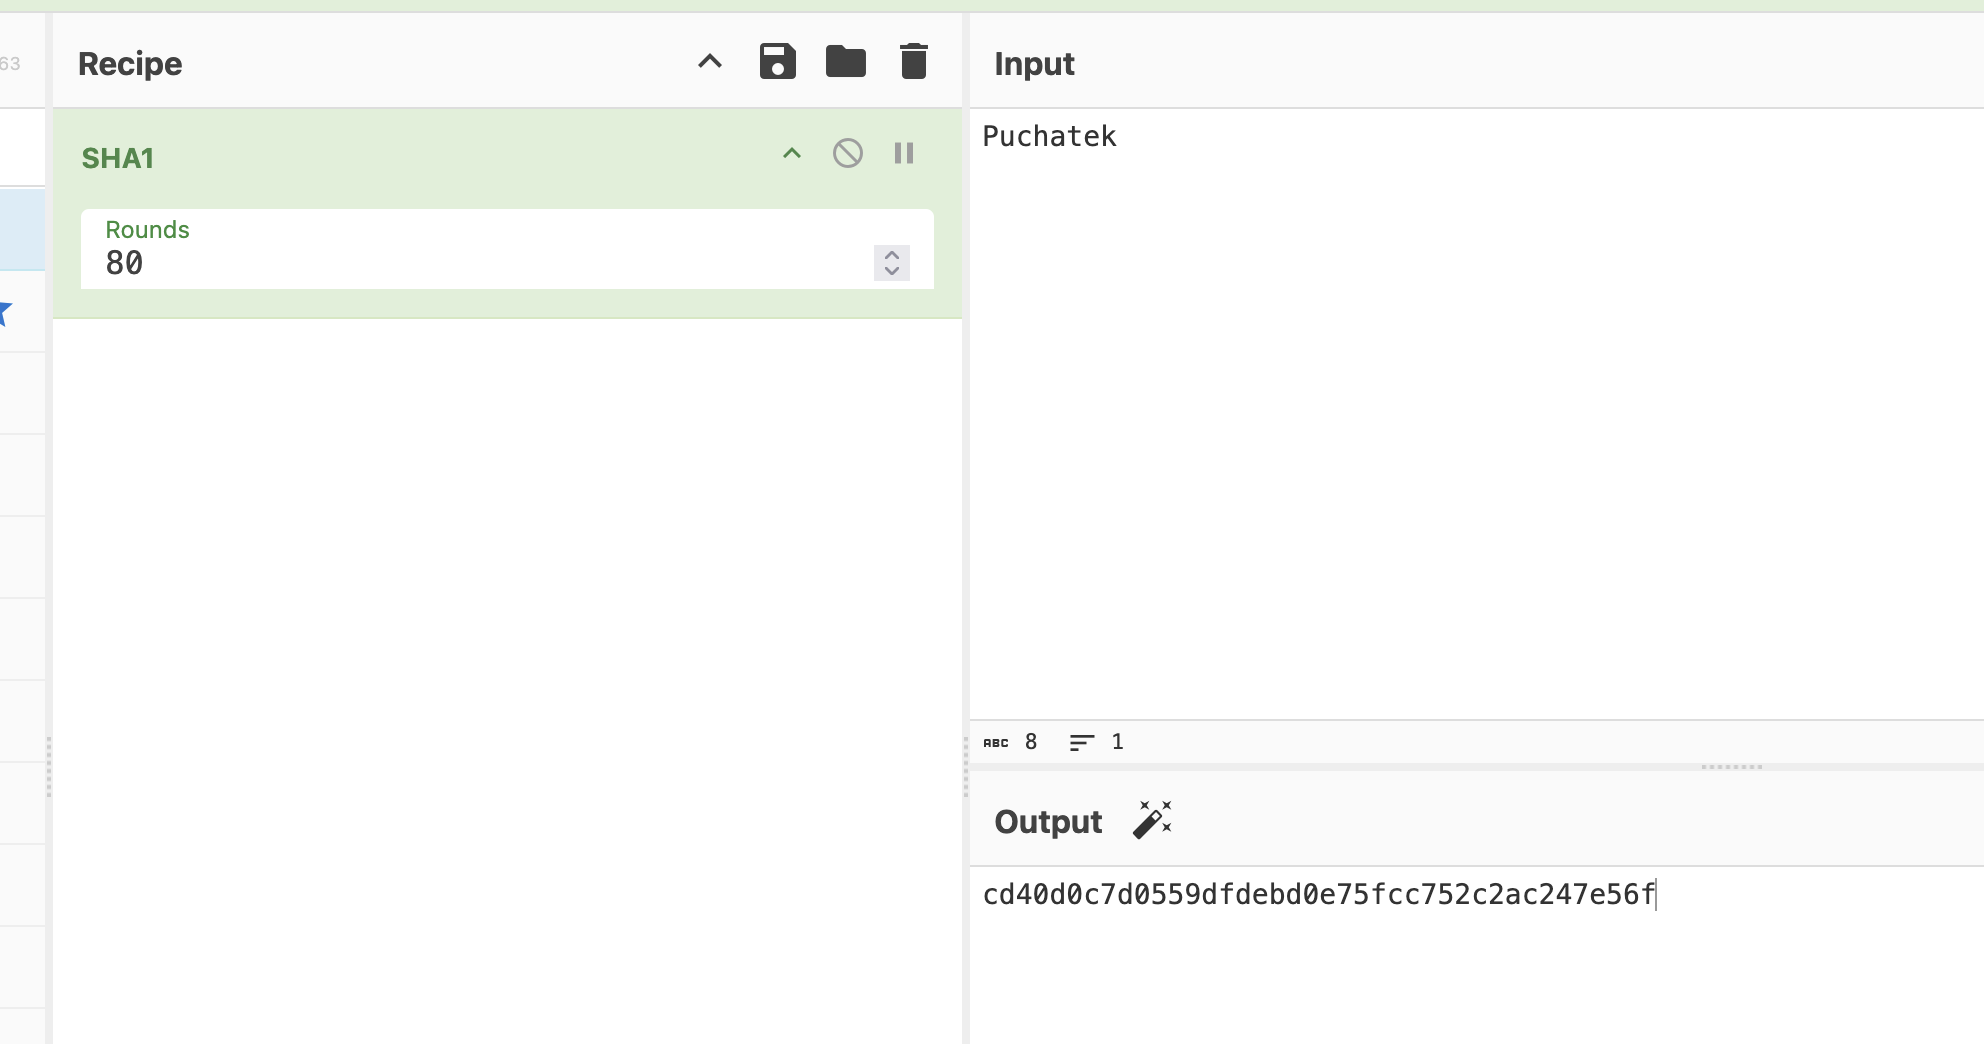Open the Load recipe folder icon
The image size is (1984, 1044).
tap(845, 62)
